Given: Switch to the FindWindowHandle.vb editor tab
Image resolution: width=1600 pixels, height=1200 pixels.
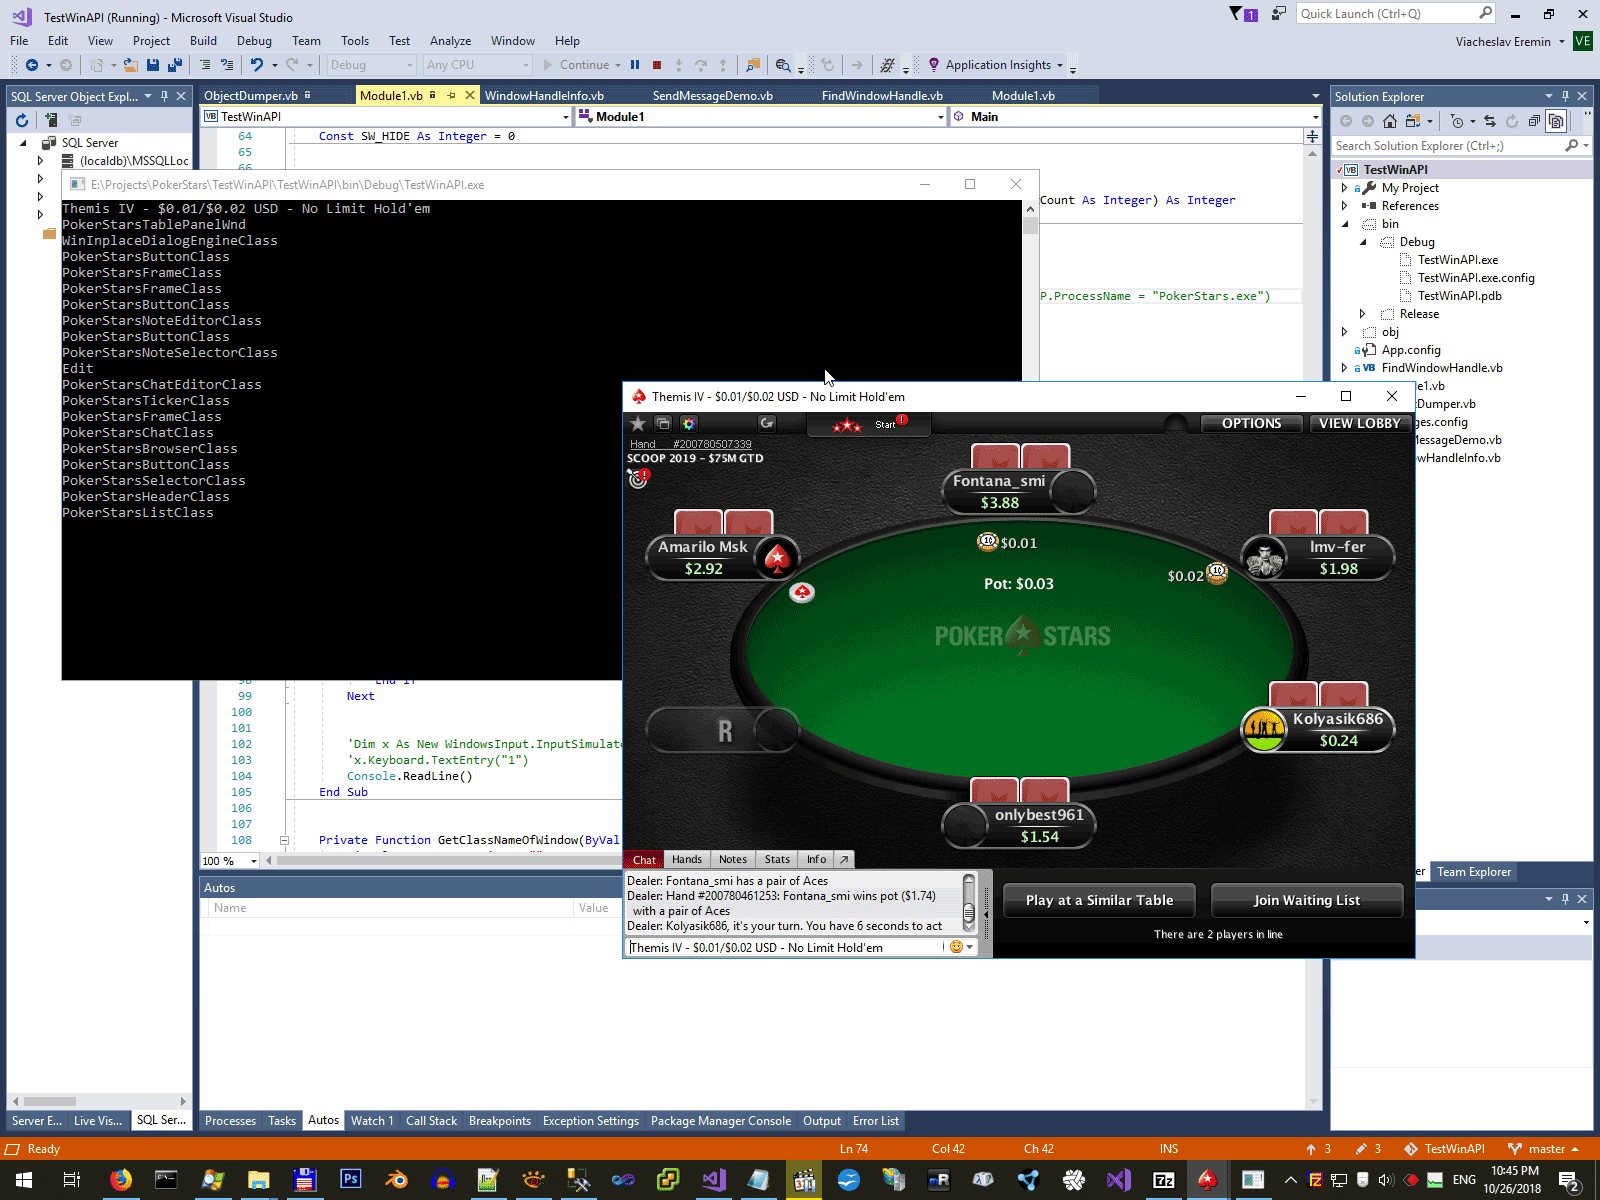Looking at the screenshot, I should 882,96.
